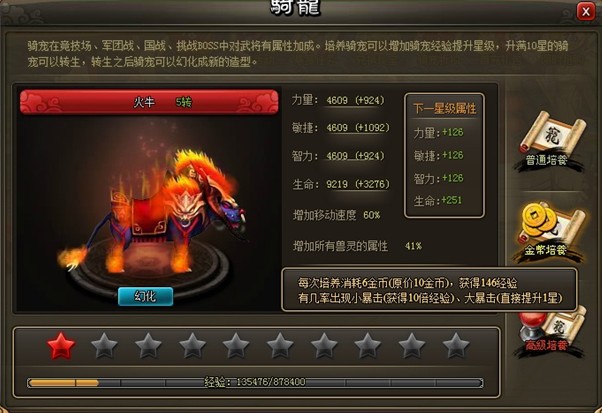The height and width of the screenshot is (413, 602).
Task: Click the tenth gray star
Action: [x=456, y=345]
